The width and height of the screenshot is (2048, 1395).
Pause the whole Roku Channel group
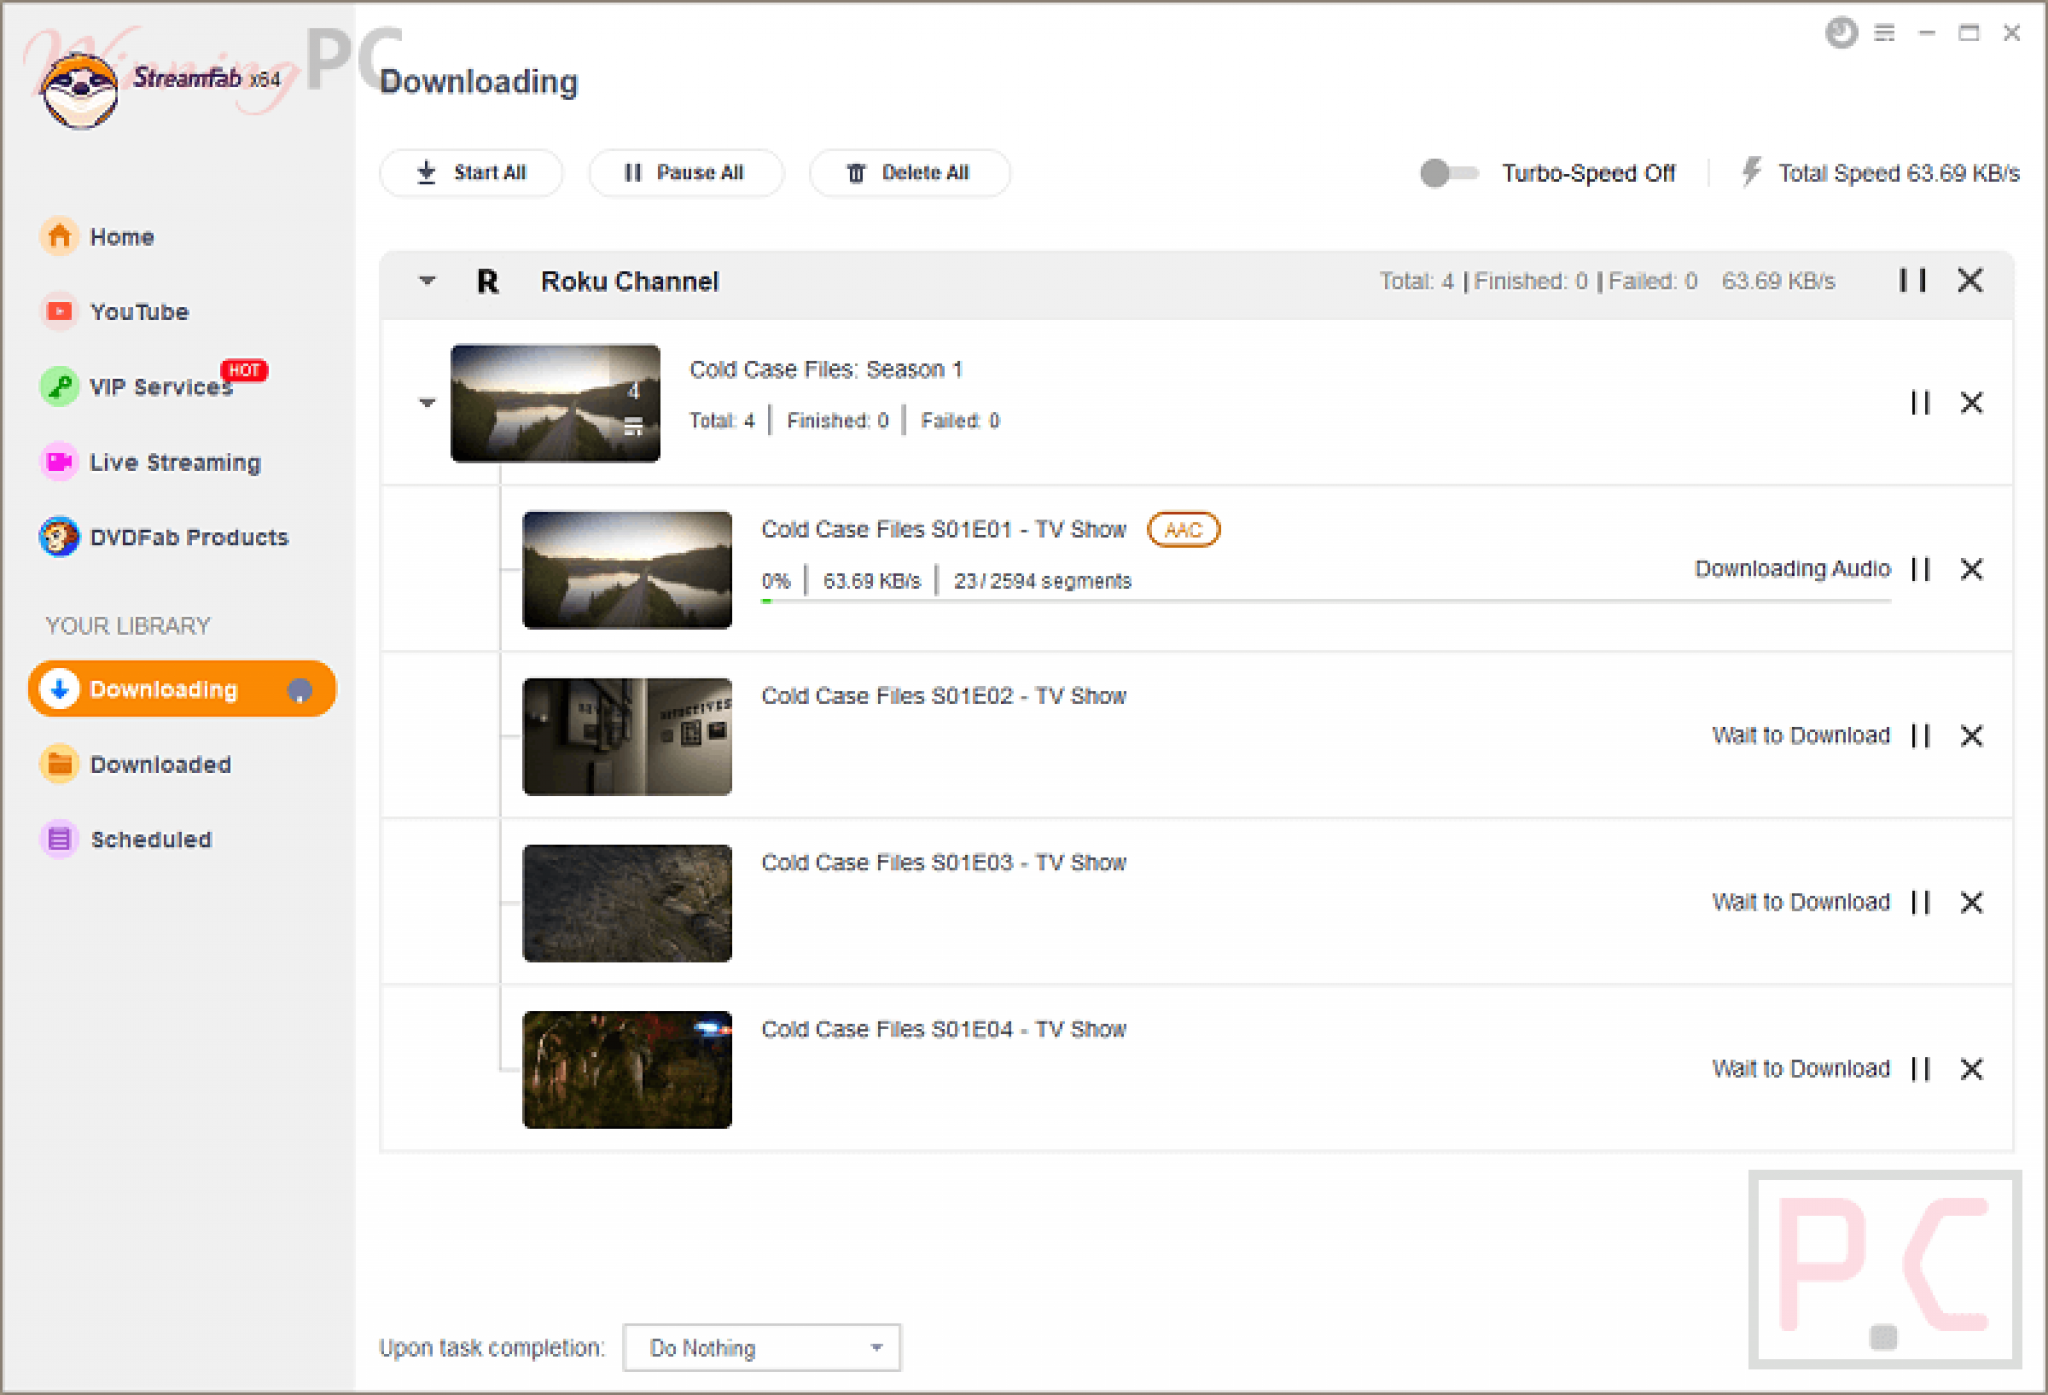[x=1912, y=281]
